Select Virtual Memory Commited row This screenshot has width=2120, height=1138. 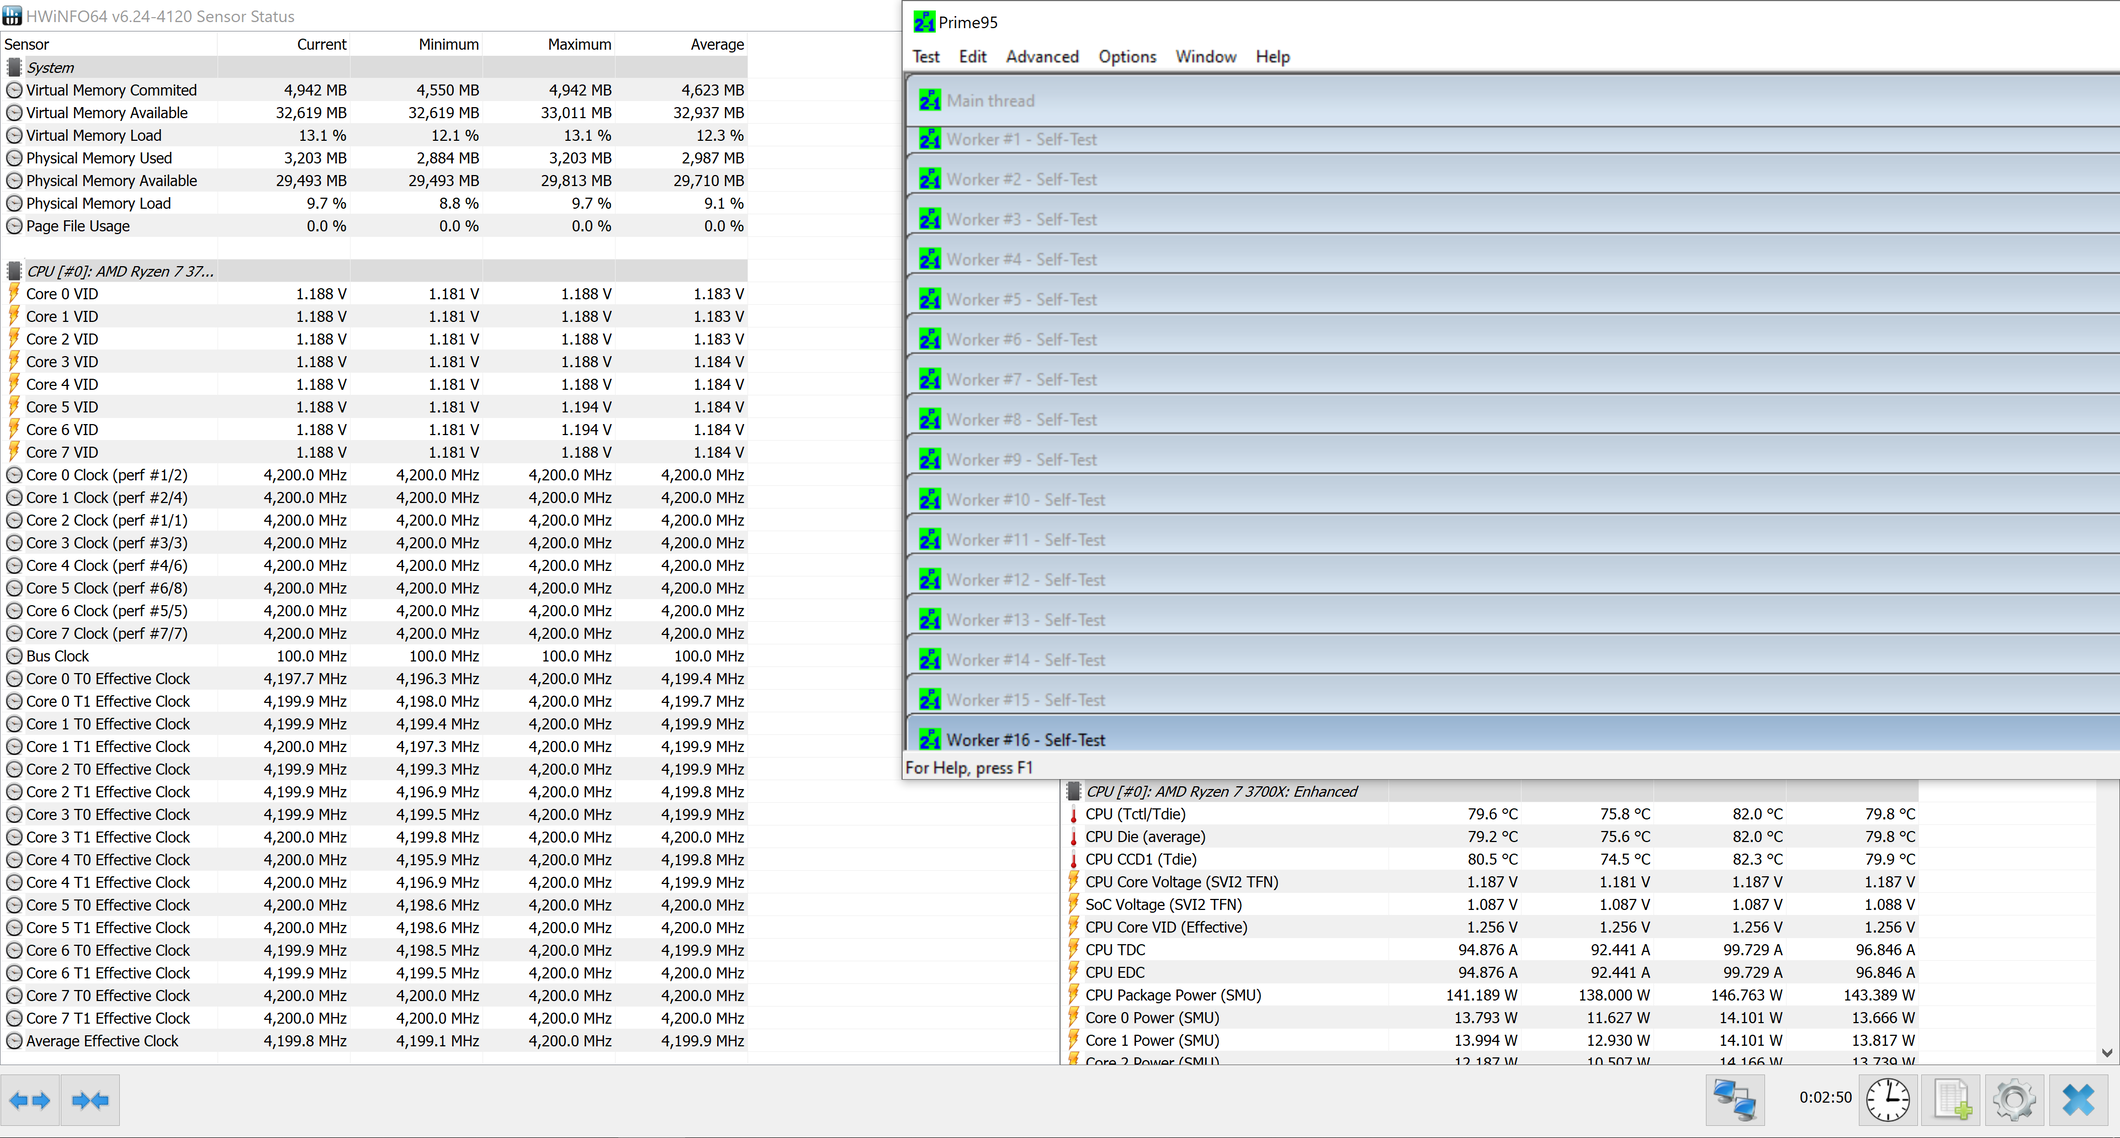point(374,90)
